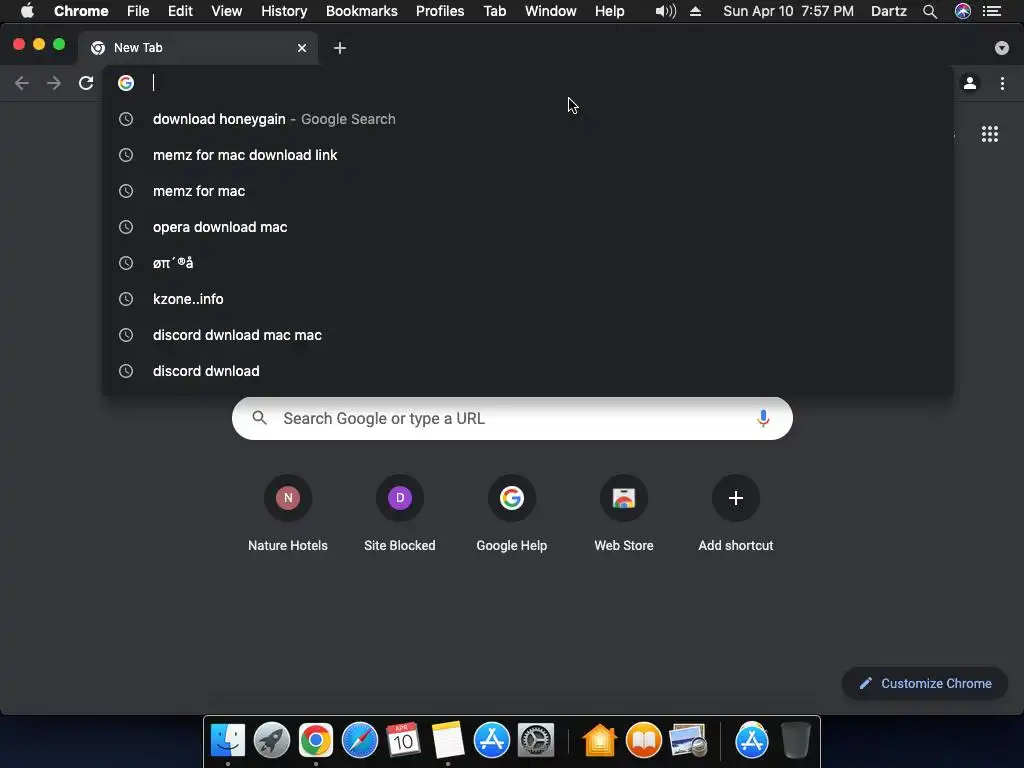Open Calendar from the Dock
The image size is (1024, 768).
tap(404, 741)
